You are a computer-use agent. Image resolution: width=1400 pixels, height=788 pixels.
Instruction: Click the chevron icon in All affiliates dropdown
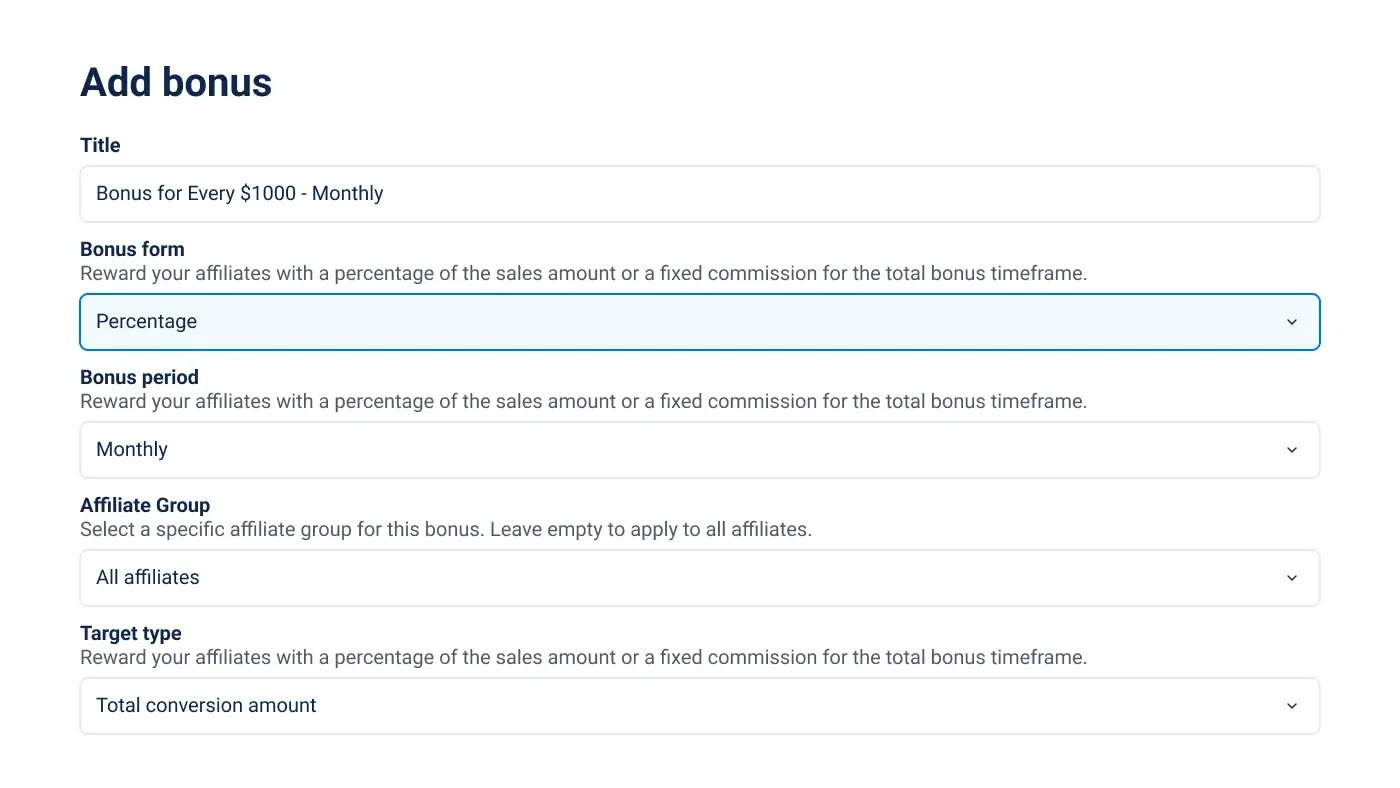pos(1291,578)
